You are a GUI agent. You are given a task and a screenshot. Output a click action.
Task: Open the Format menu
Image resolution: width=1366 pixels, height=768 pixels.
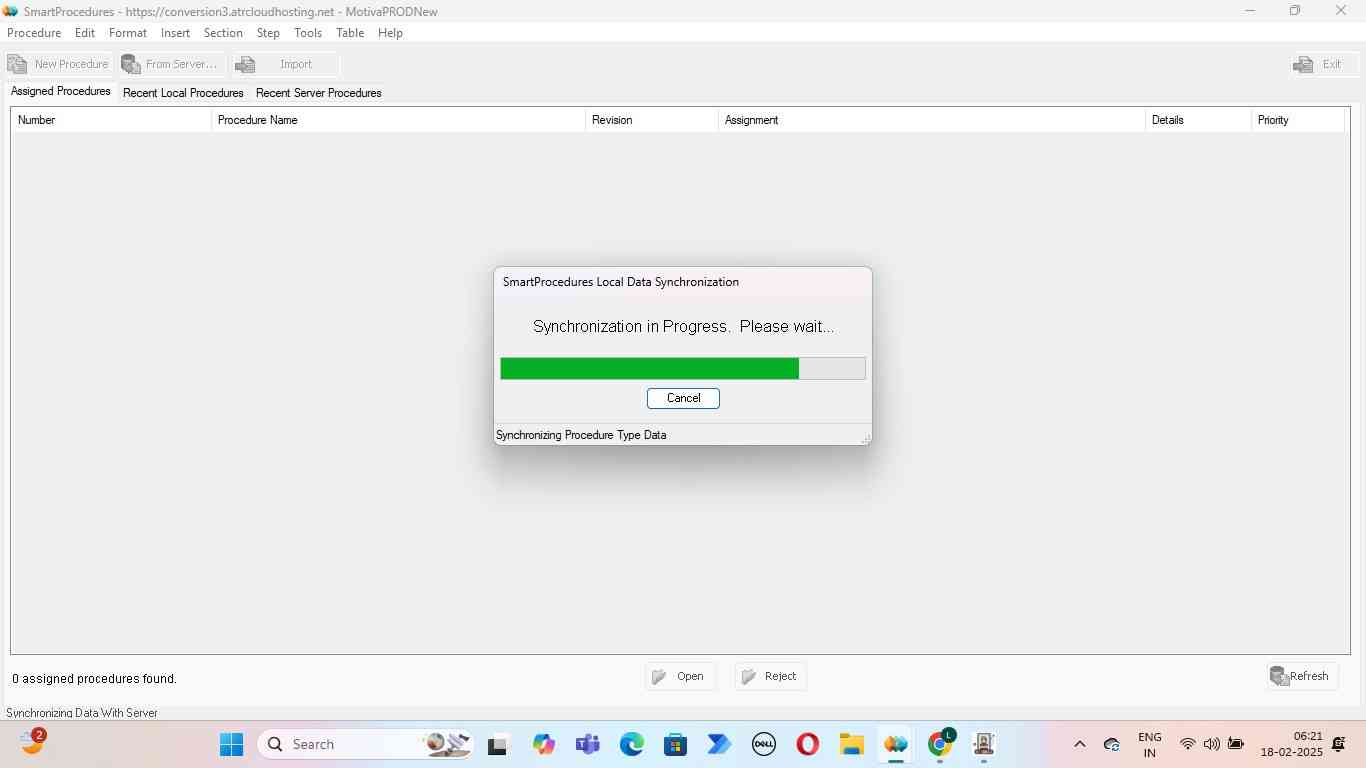click(x=128, y=33)
